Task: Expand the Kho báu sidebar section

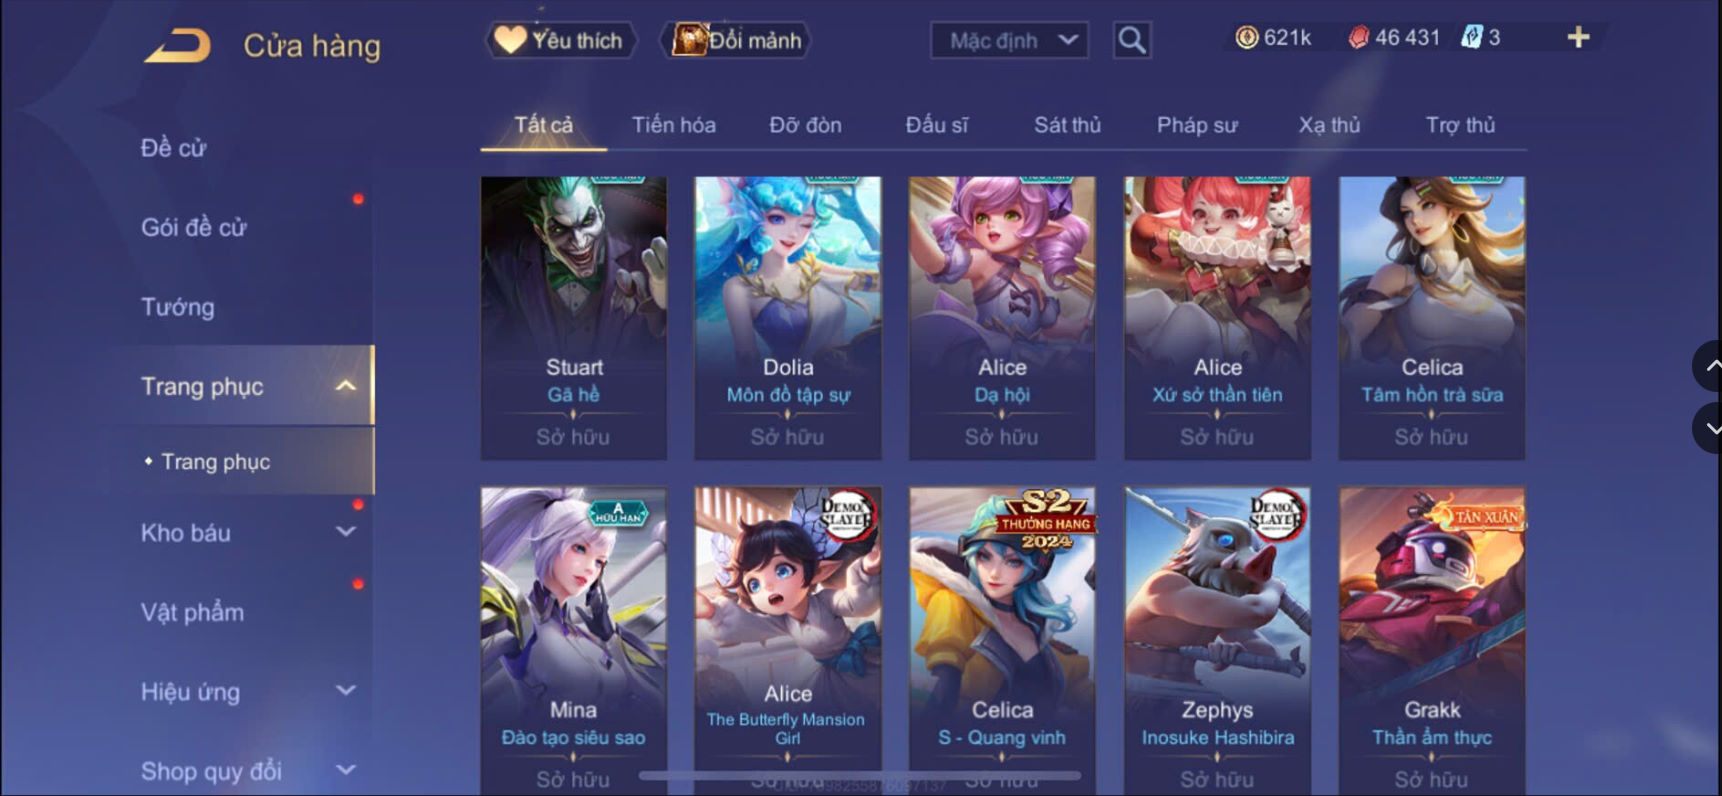Action: [346, 532]
